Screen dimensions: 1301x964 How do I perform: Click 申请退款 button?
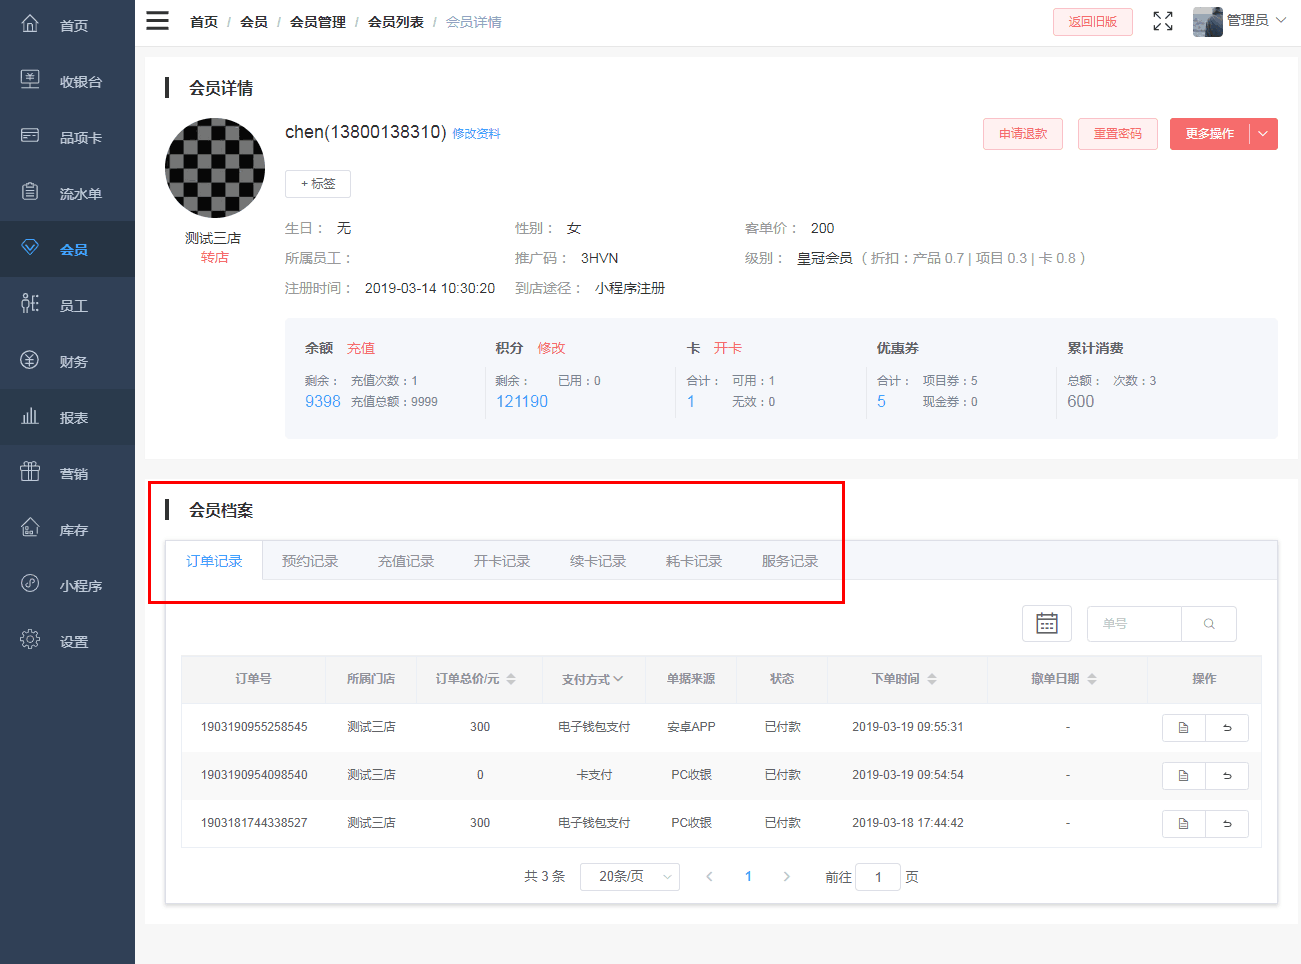click(1023, 134)
